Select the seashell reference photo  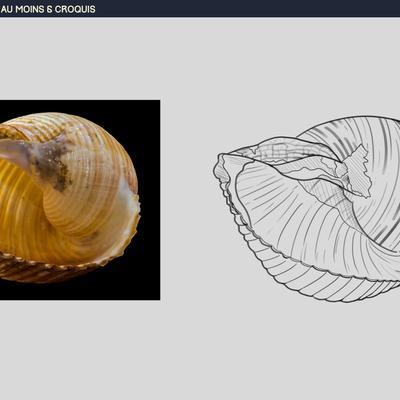[x=80, y=200]
